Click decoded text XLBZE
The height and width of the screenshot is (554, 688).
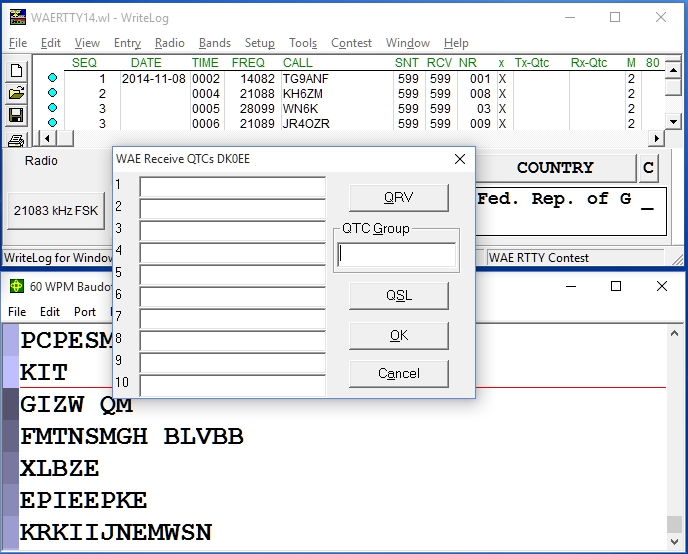(60, 468)
